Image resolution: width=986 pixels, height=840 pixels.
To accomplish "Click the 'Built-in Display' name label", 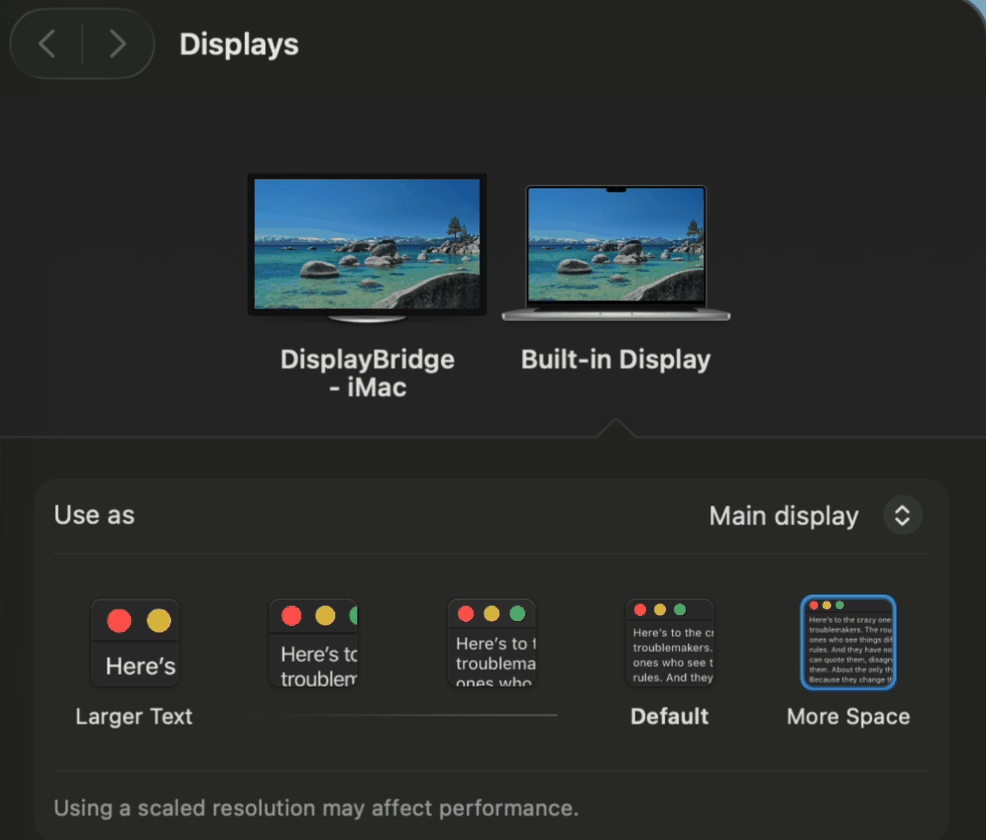I will (616, 360).
